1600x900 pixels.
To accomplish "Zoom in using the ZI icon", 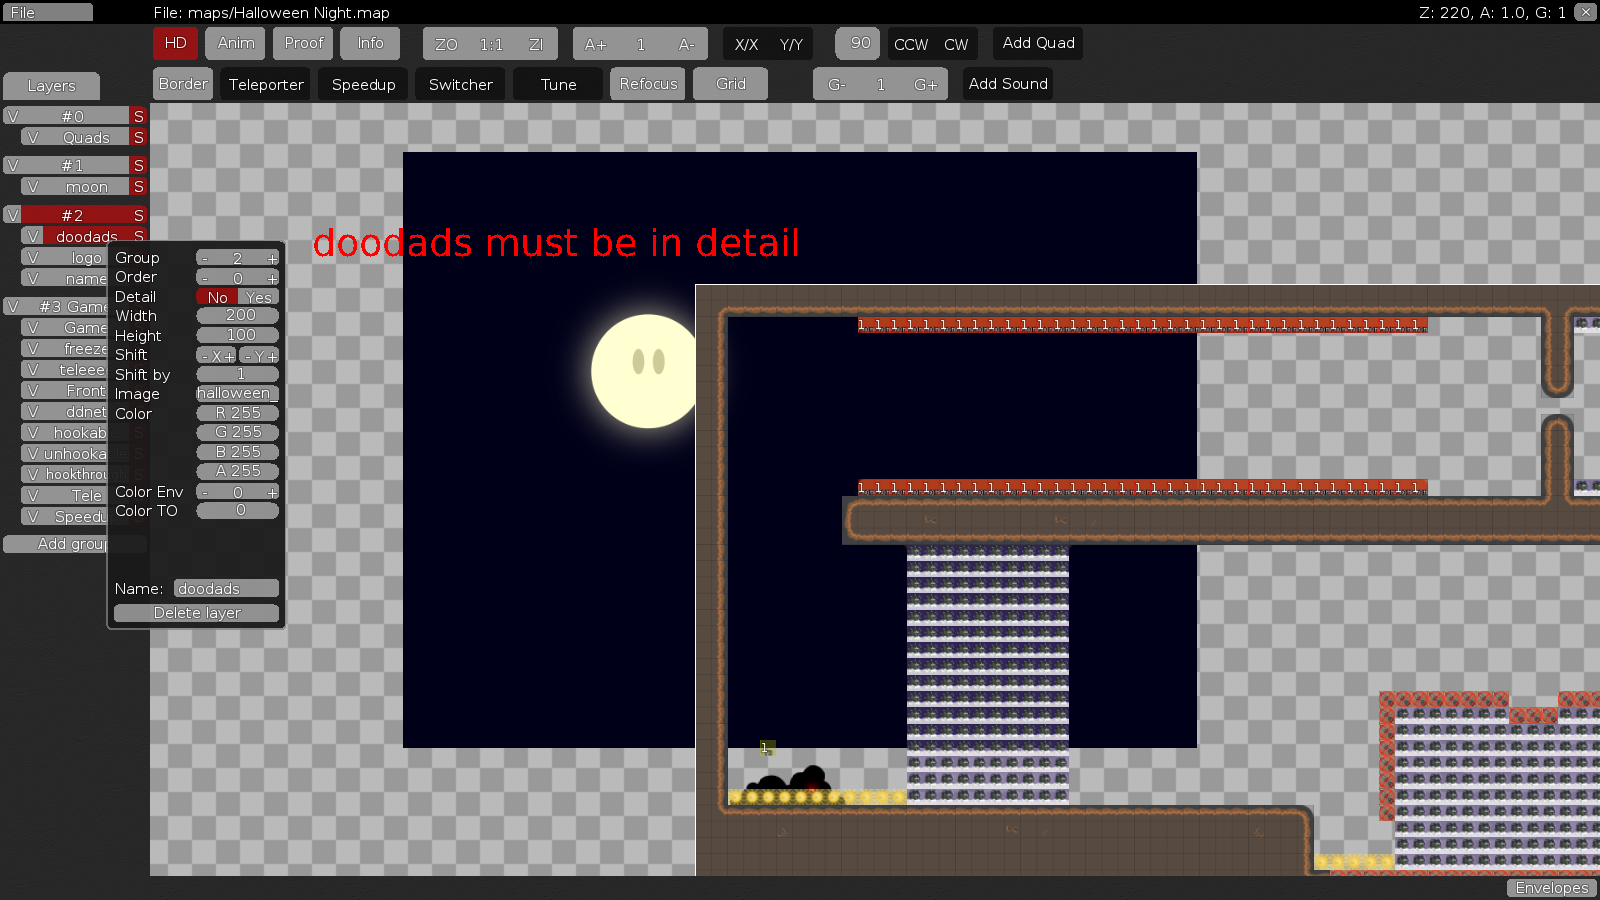I will 536,44.
